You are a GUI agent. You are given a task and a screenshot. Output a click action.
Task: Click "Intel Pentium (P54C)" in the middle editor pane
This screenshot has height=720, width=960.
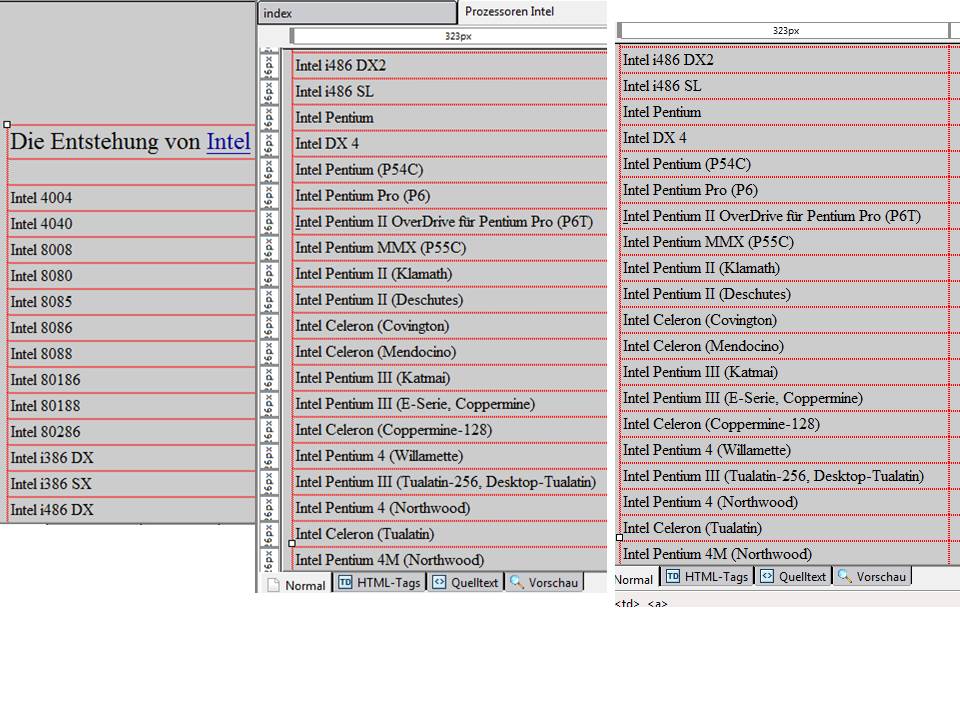coord(359,170)
